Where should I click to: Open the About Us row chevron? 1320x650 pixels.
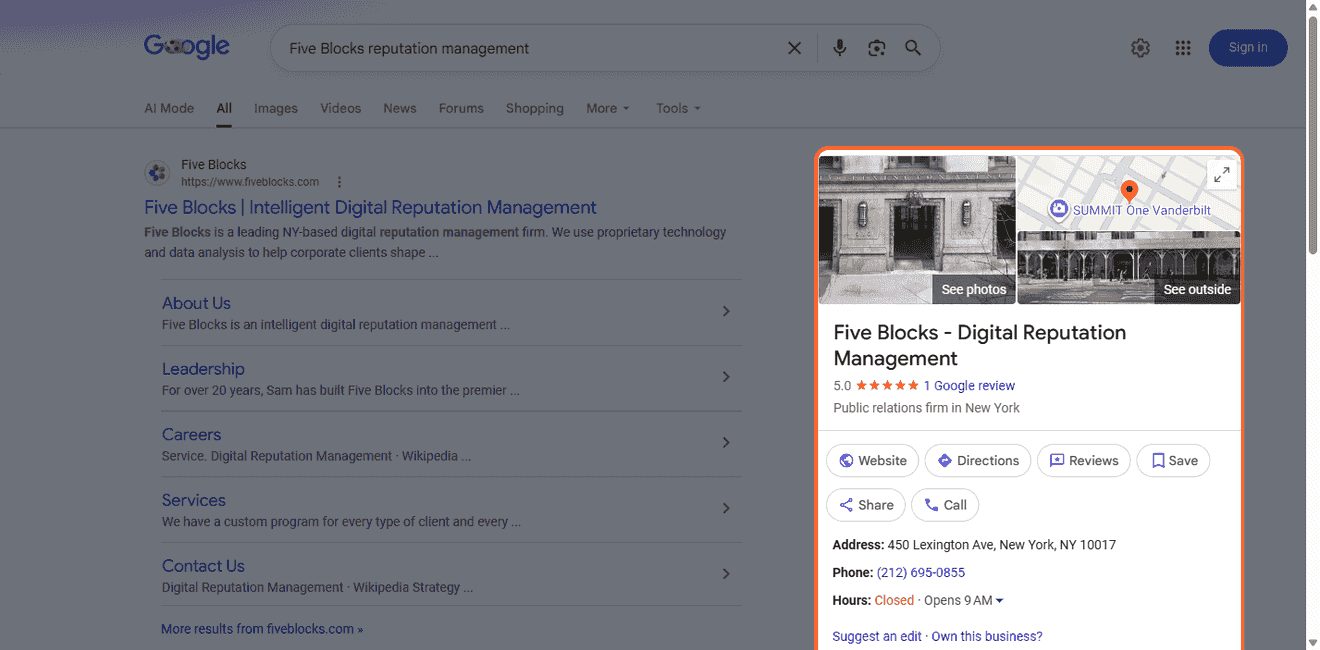coord(726,312)
